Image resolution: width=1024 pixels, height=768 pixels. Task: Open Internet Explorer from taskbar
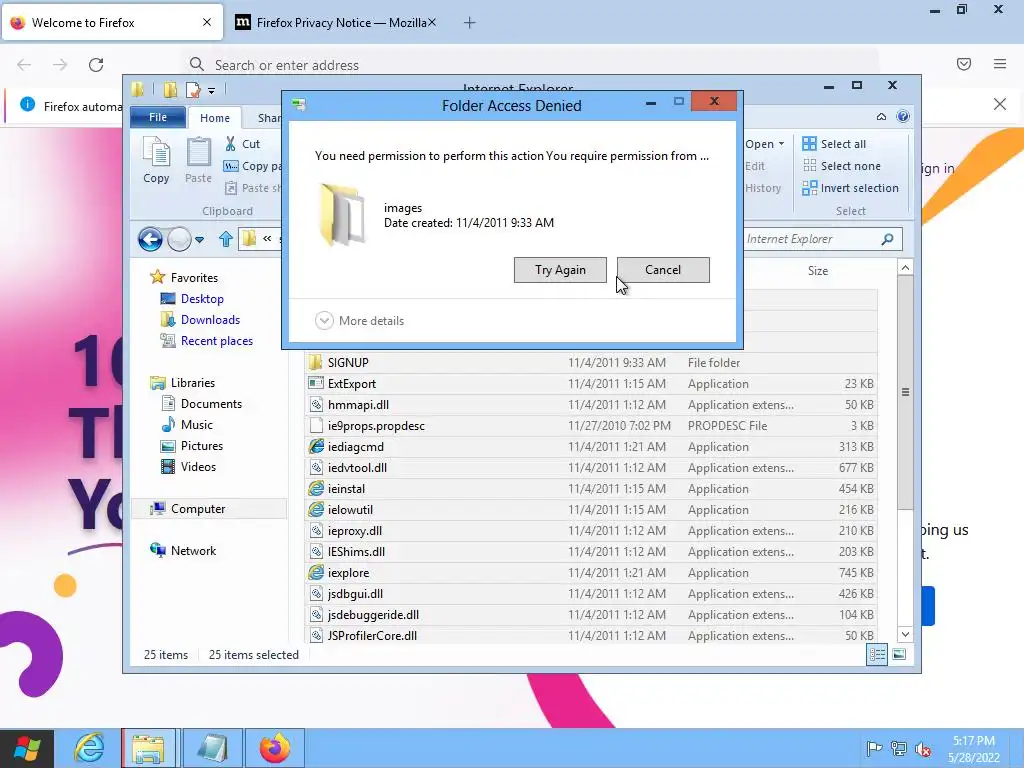tap(89, 748)
